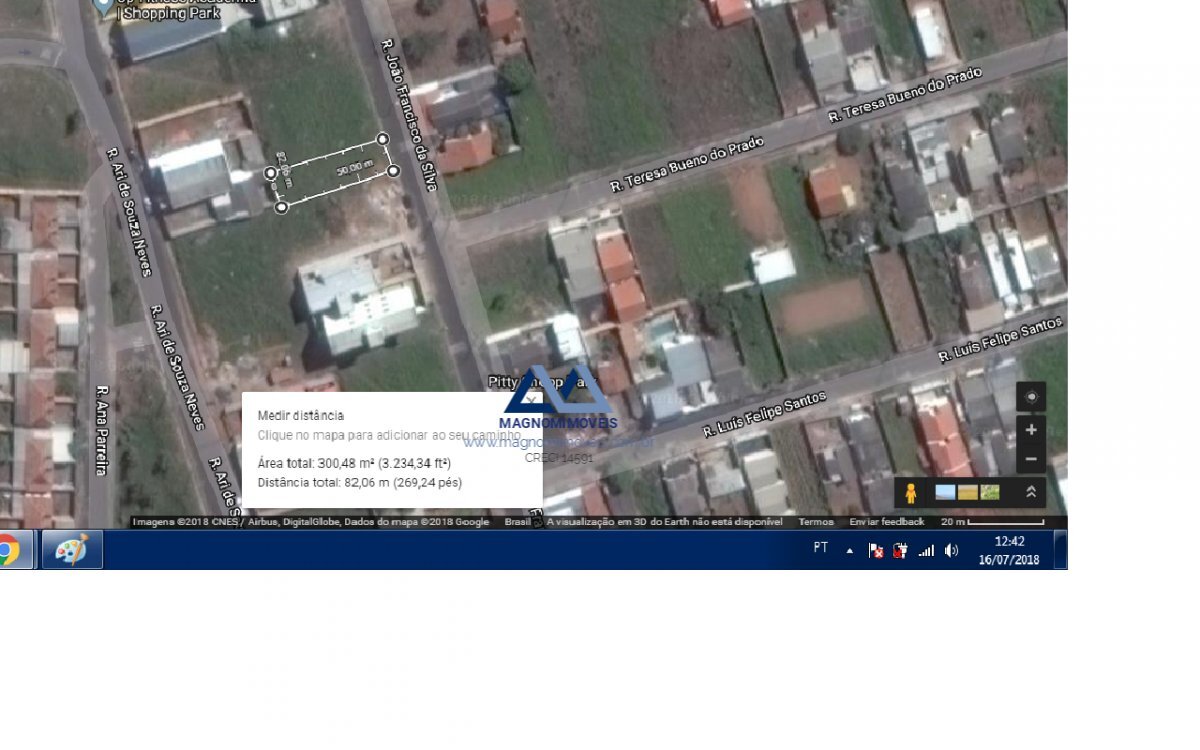
Task: Open the middle yellow field photo thumbnail
Action: coord(967,492)
